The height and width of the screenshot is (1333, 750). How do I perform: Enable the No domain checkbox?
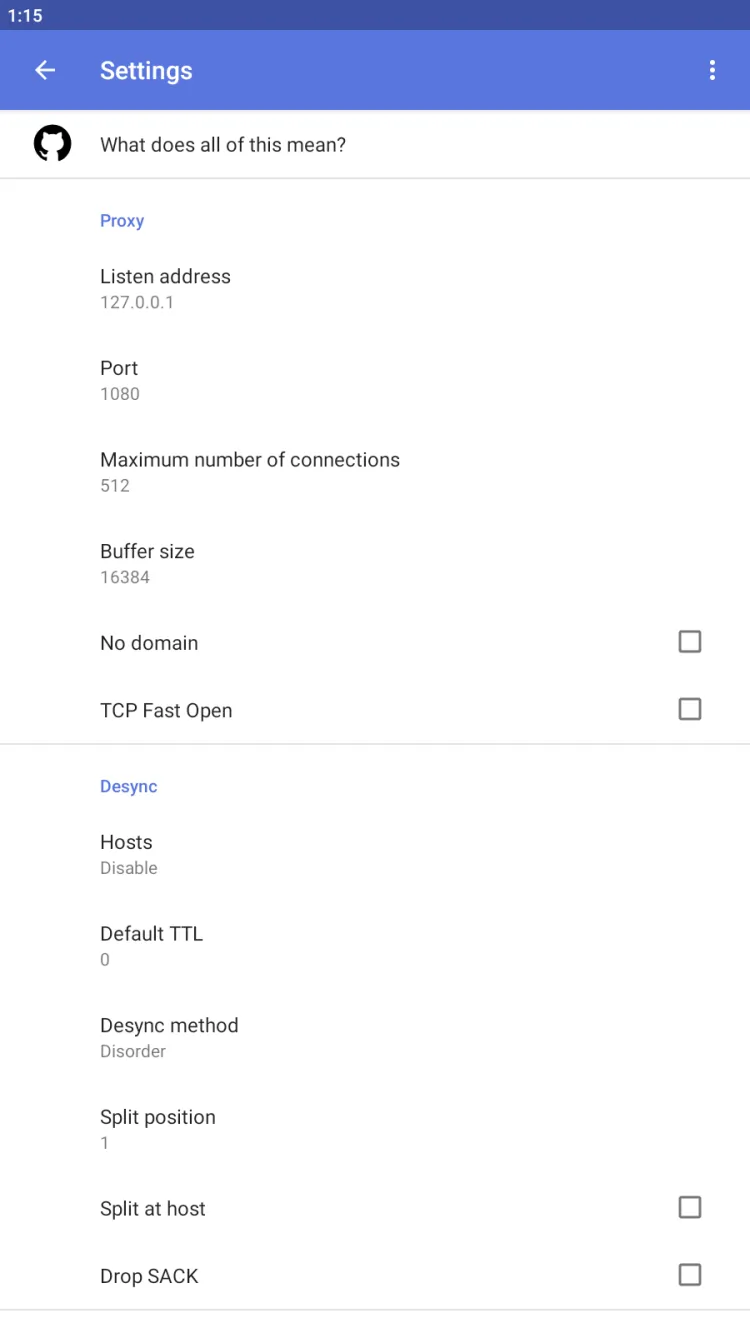[689, 642]
